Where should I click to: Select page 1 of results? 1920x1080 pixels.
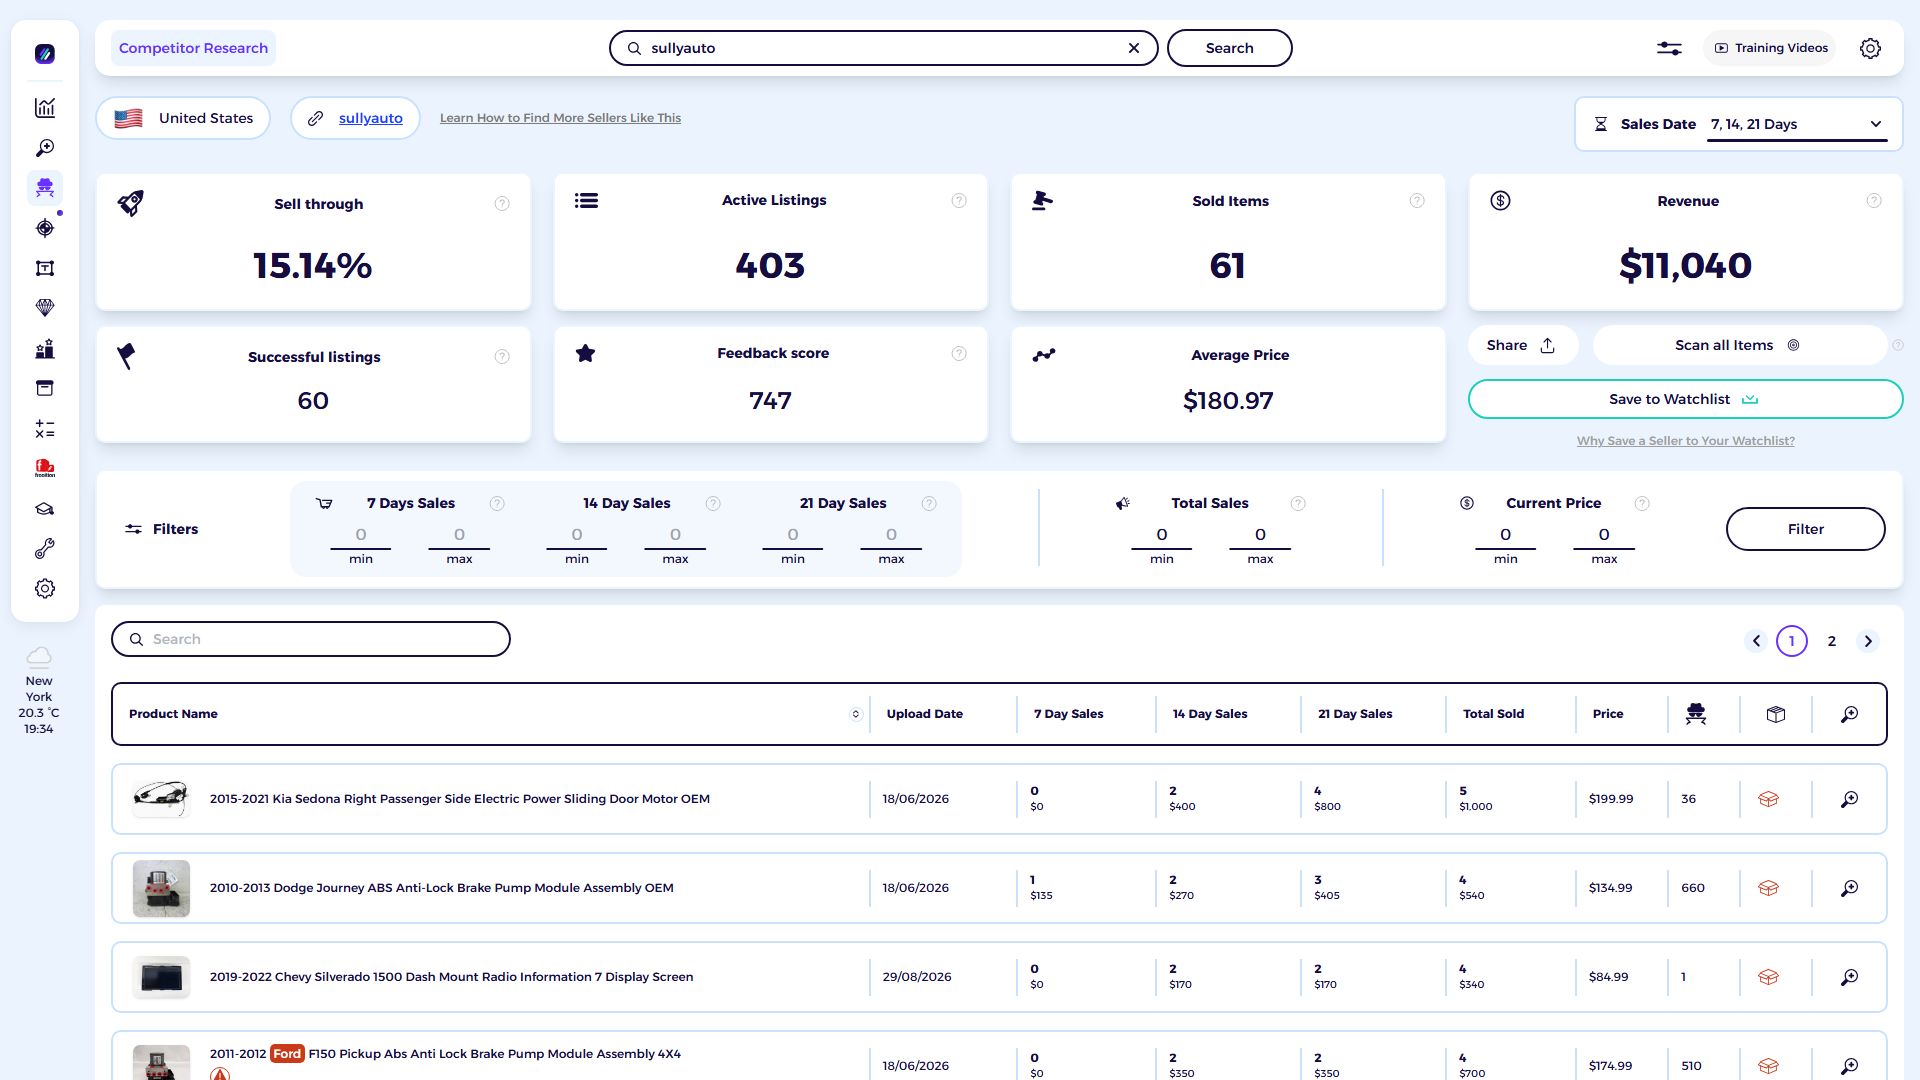pyautogui.click(x=1792, y=641)
